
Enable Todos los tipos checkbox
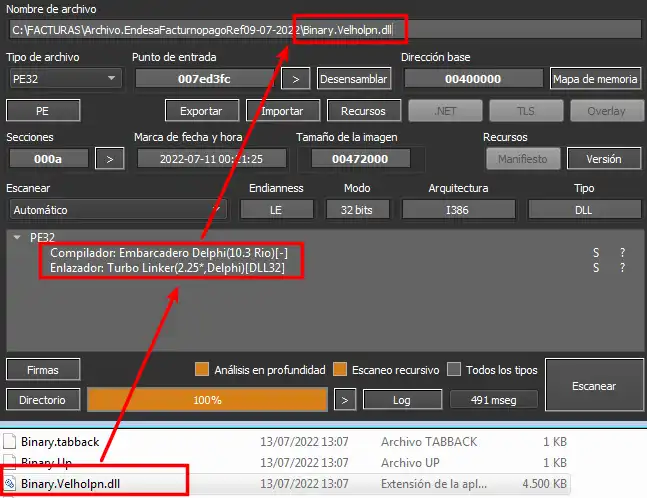coord(454,369)
